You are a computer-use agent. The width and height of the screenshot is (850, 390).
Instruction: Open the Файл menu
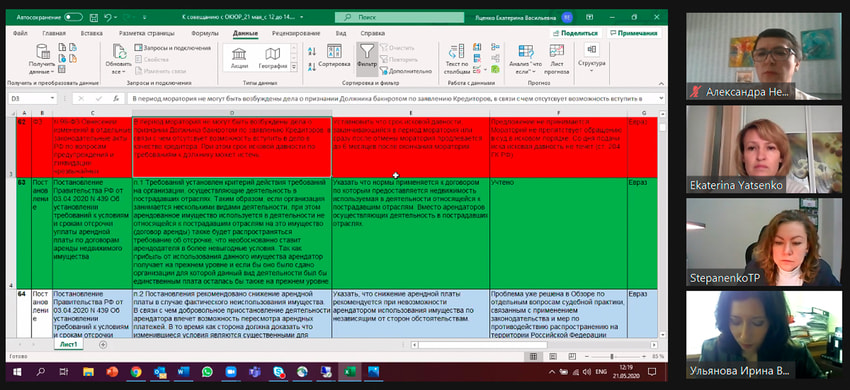20,33
